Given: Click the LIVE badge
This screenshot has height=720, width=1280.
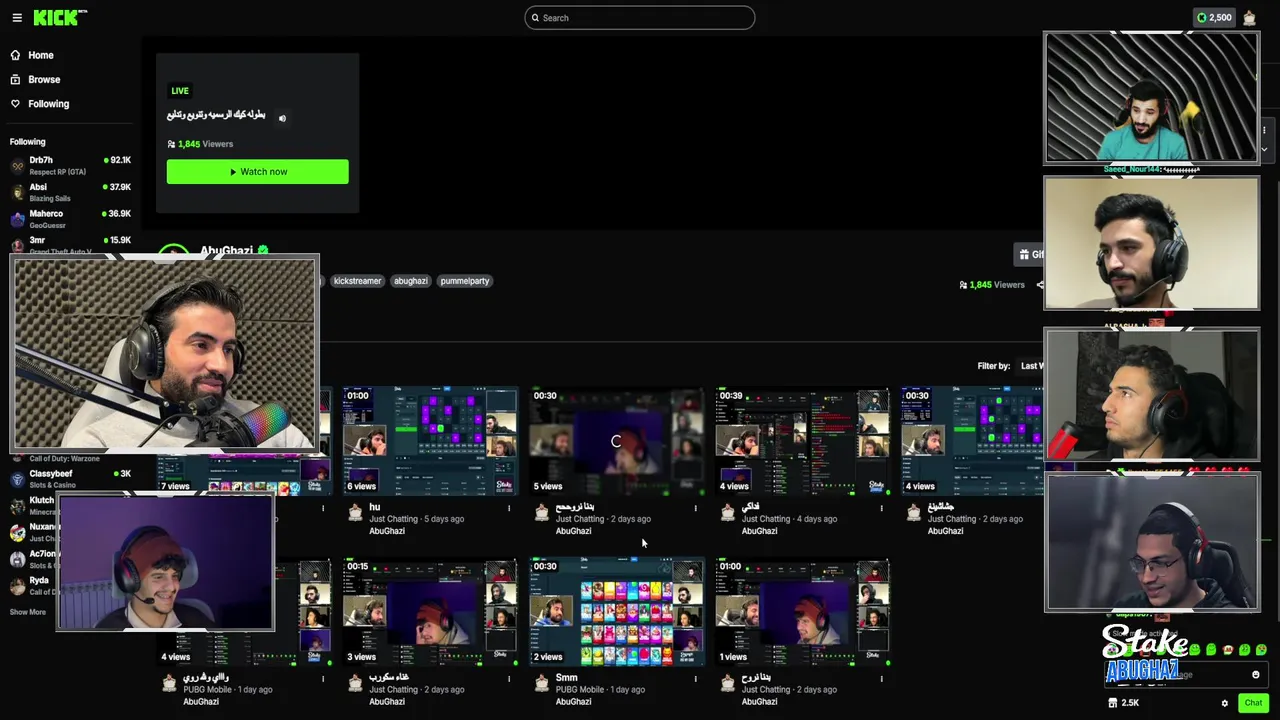Looking at the screenshot, I should 180,91.
